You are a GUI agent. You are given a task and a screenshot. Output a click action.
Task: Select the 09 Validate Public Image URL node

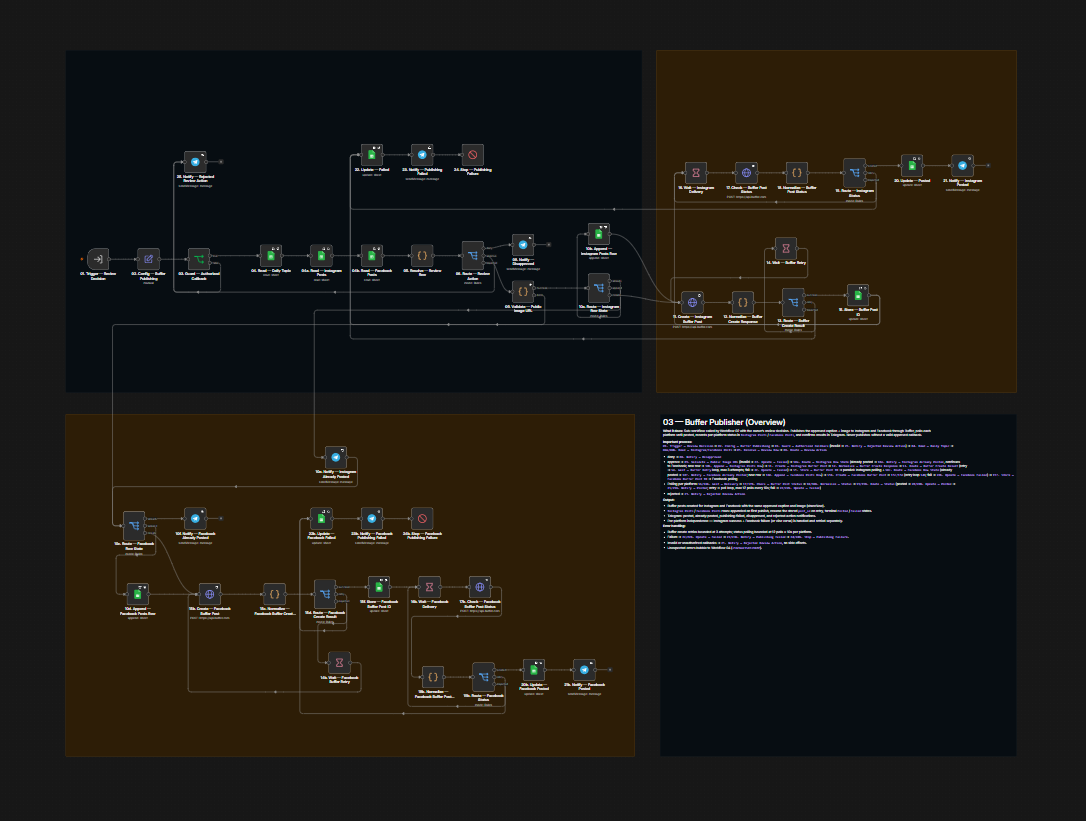[523, 292]
